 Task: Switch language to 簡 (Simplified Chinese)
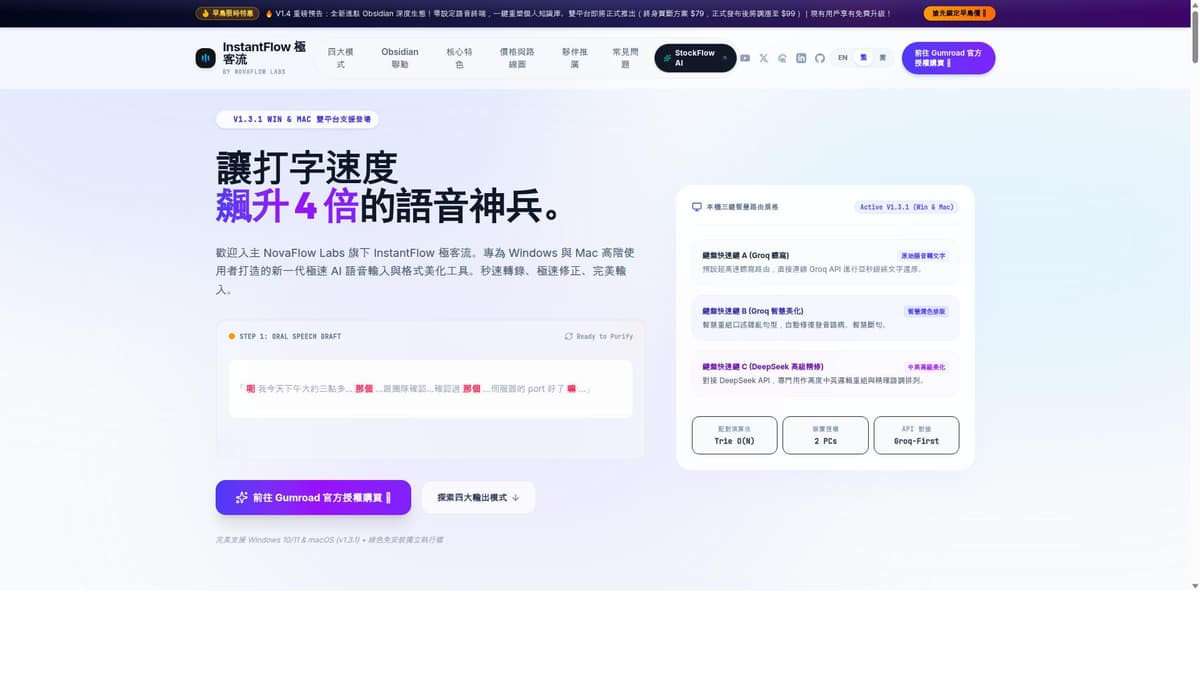pos(882,58)
